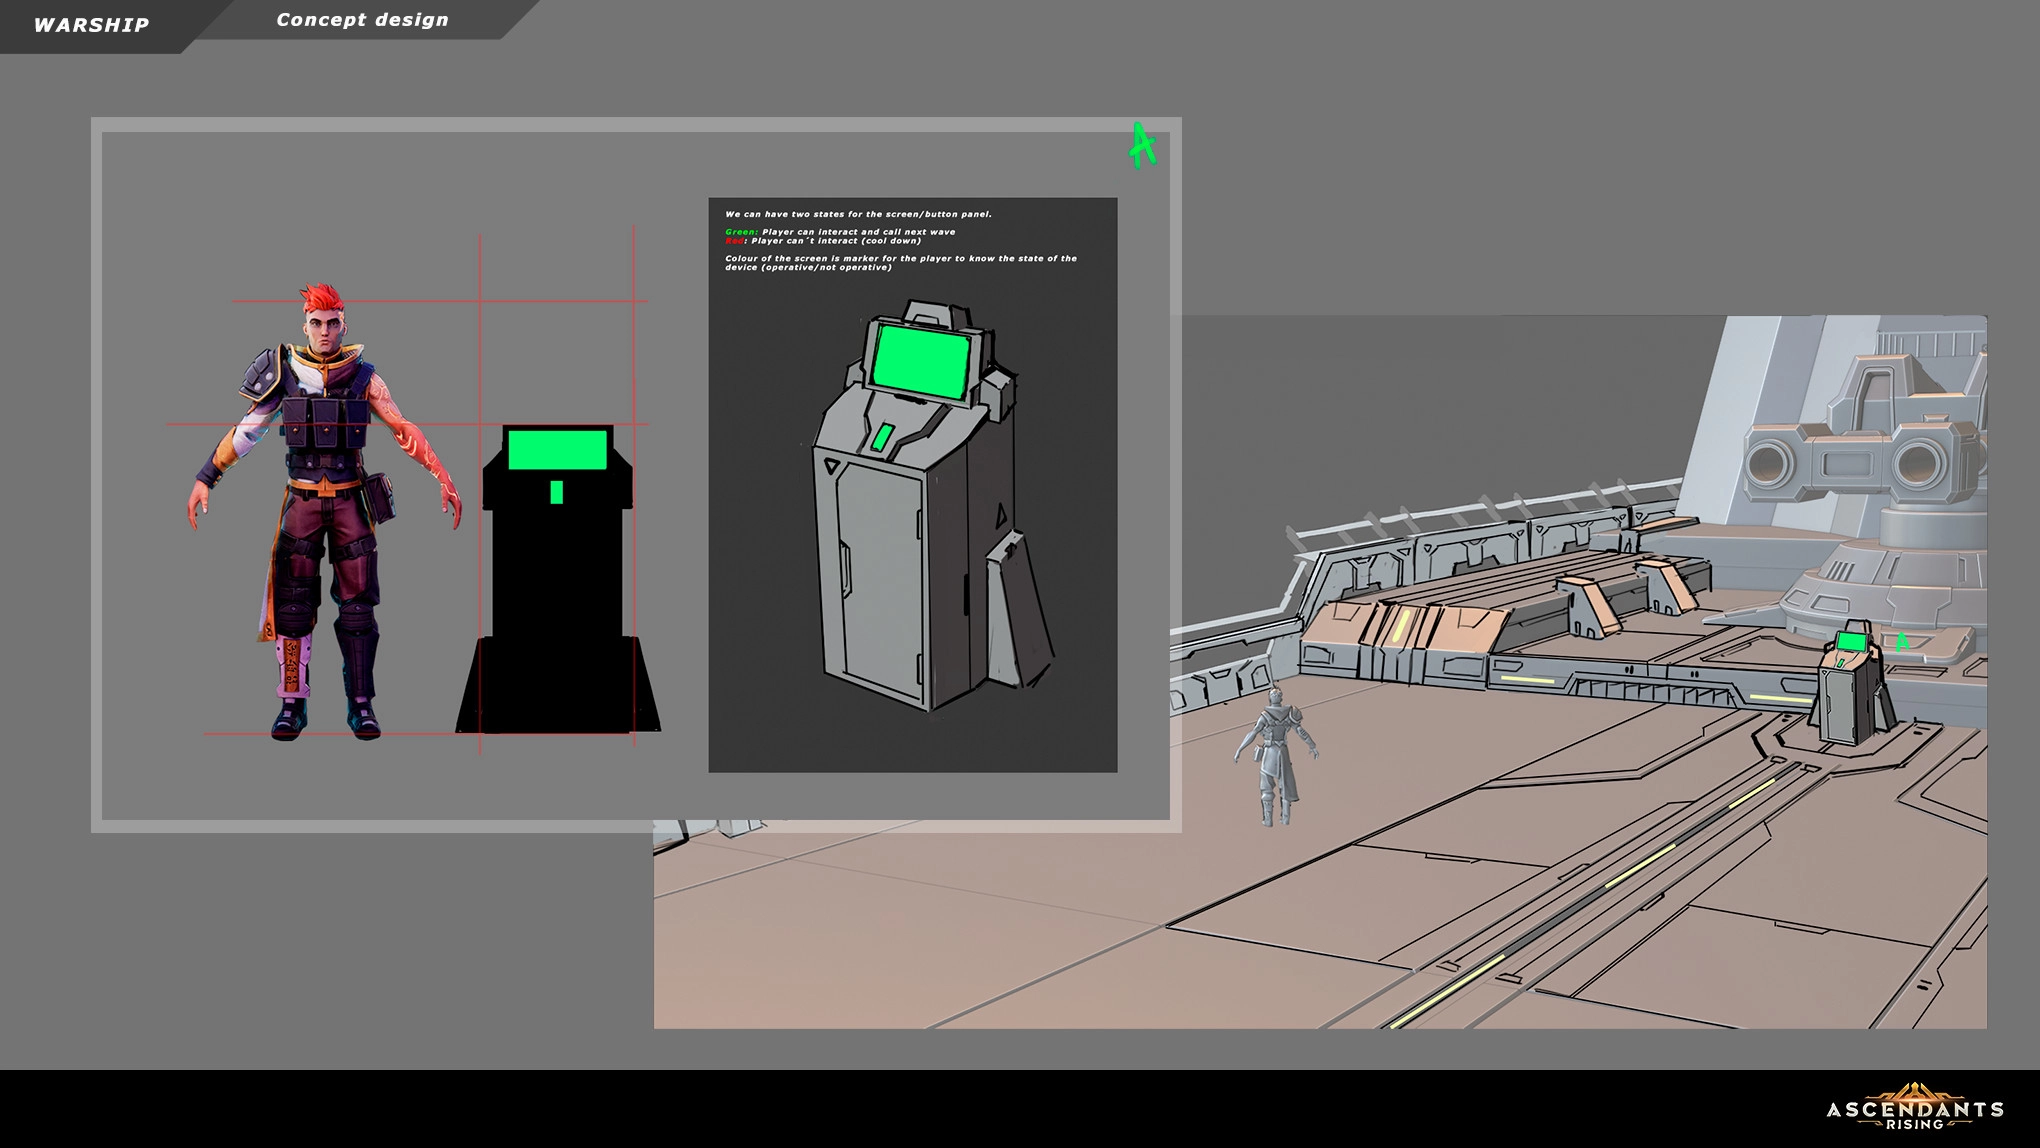Select the Concept design tab

(x=362, y=20)
